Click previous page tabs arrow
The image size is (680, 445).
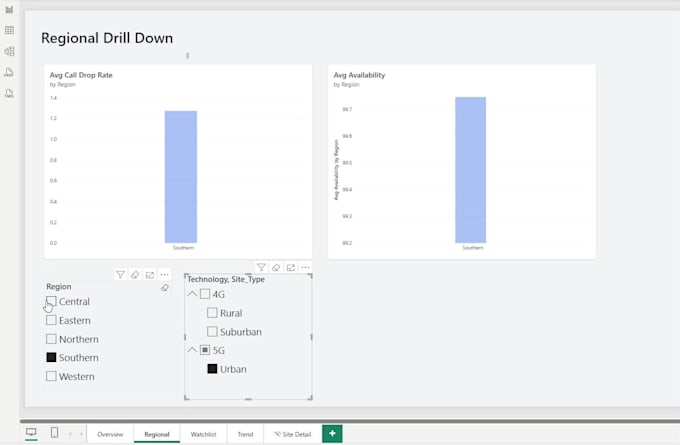70,434
